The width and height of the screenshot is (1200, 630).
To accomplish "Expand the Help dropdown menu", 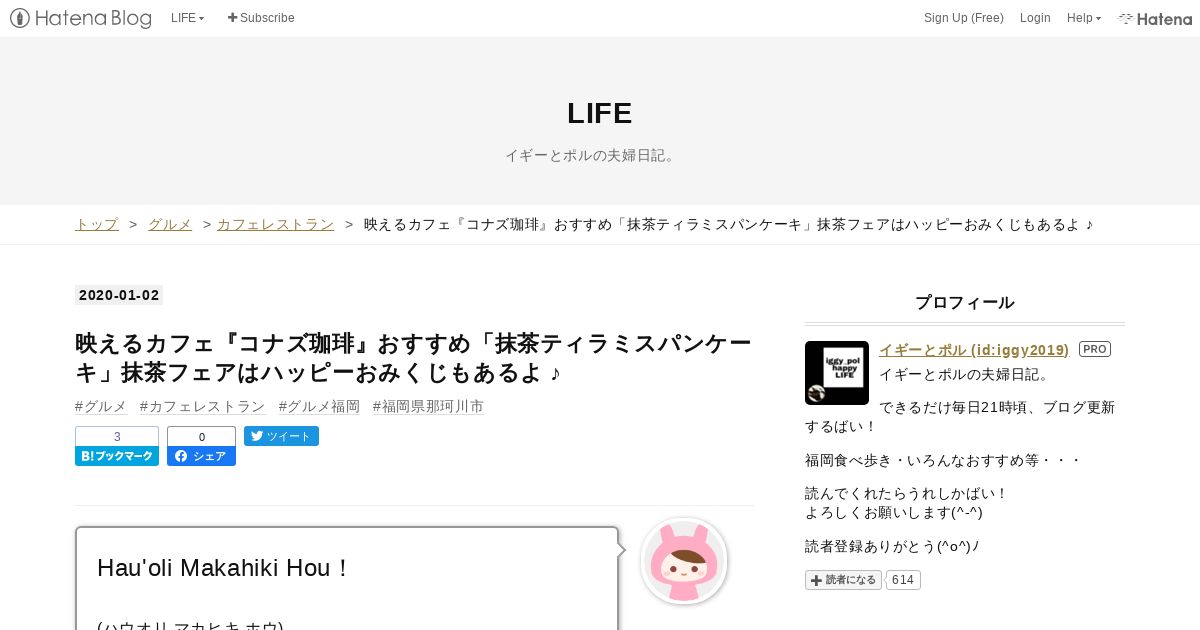I will click(x=1084, y=18).
